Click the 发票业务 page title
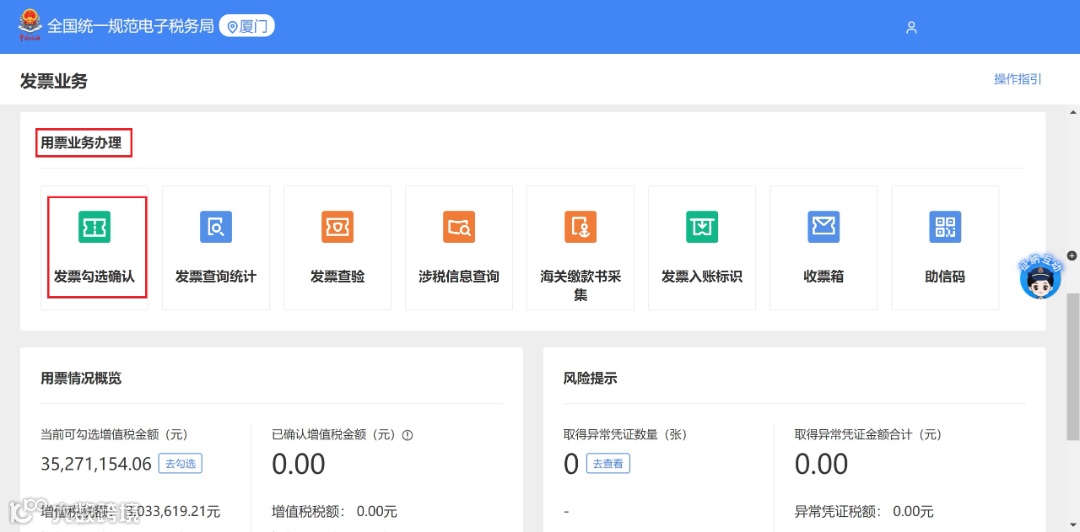Screen dimensions: 1080x532 [x=54, y=81]
